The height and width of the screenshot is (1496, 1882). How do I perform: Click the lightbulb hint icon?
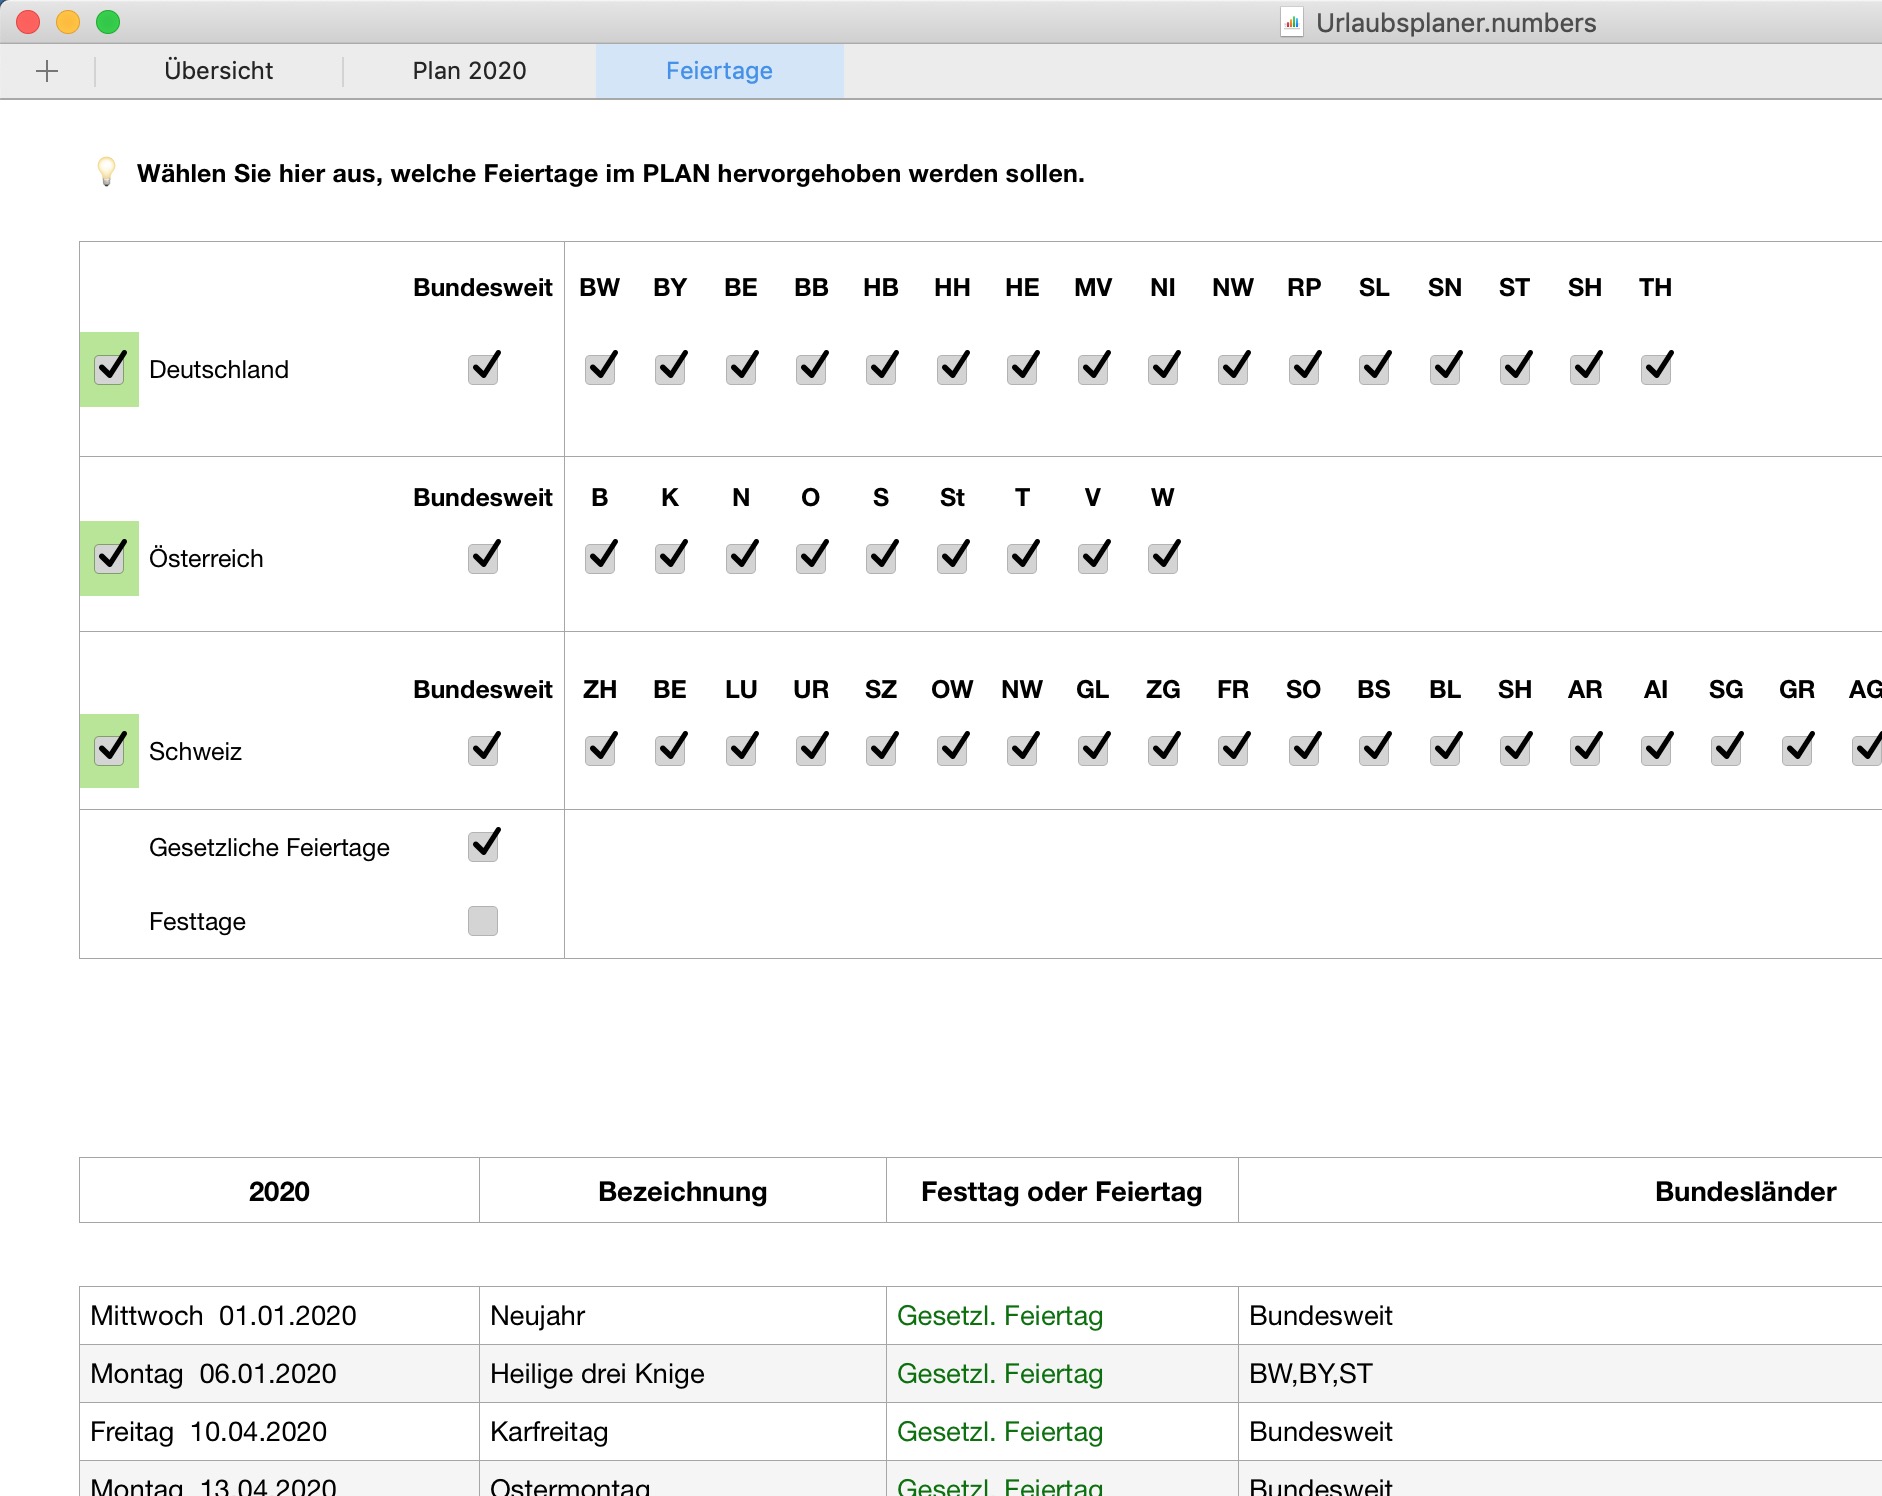point(106,172)
